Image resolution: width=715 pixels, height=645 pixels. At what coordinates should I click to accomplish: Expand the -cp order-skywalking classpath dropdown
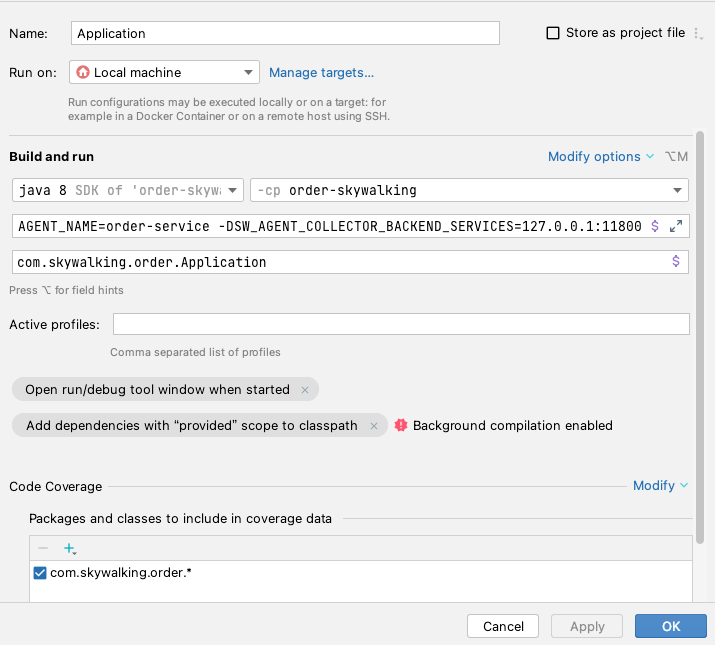(469, 190)
